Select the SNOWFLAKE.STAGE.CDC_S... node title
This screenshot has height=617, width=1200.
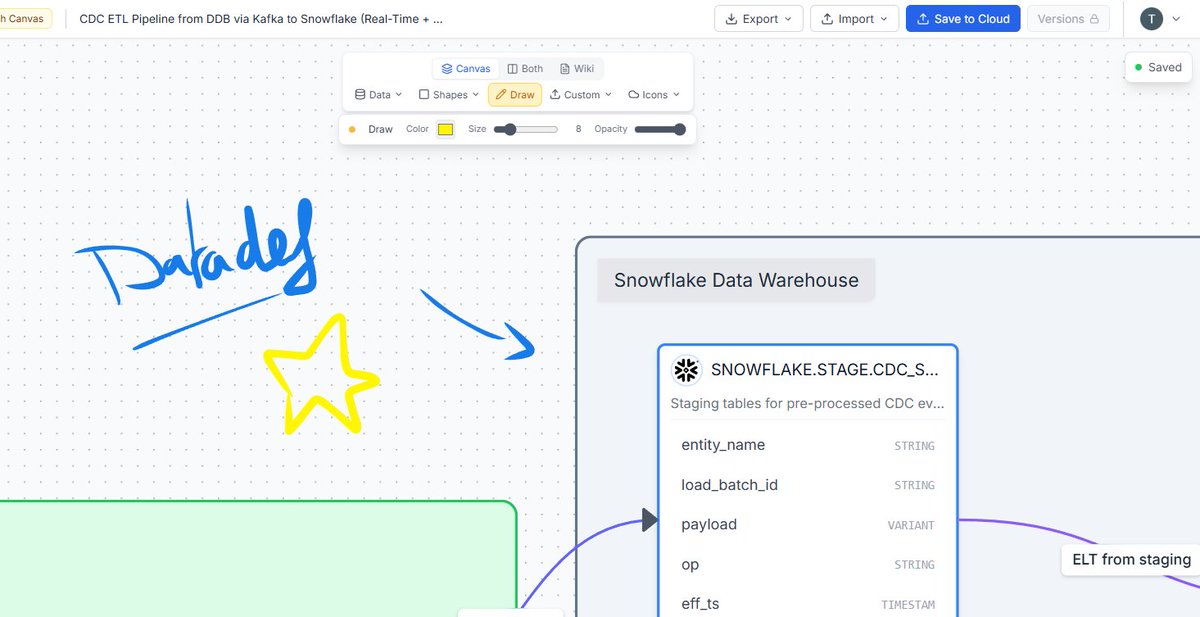[x=825, y=370]
